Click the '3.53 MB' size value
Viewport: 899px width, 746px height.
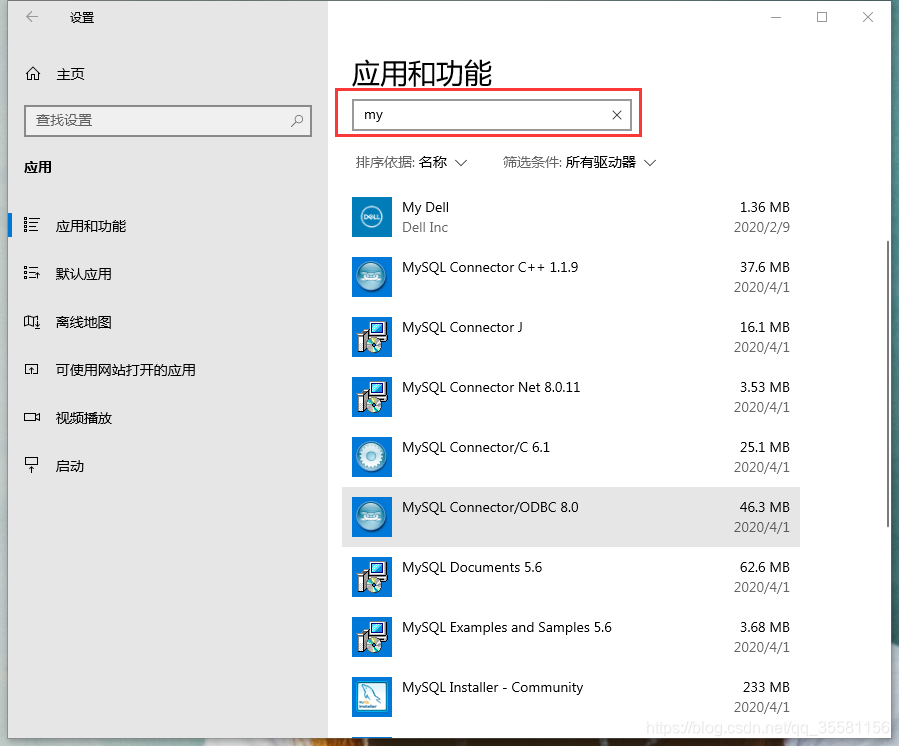[x=764, y=387]
